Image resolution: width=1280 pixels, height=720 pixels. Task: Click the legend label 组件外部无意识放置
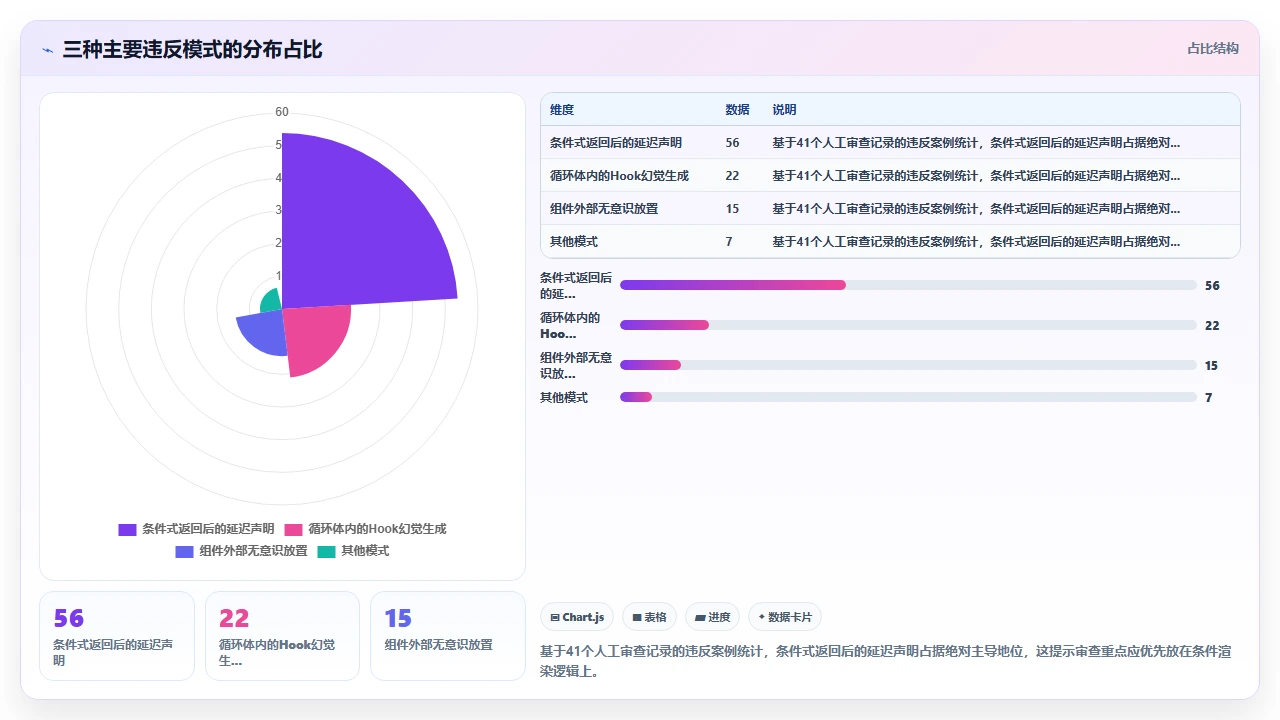(253, 551)
